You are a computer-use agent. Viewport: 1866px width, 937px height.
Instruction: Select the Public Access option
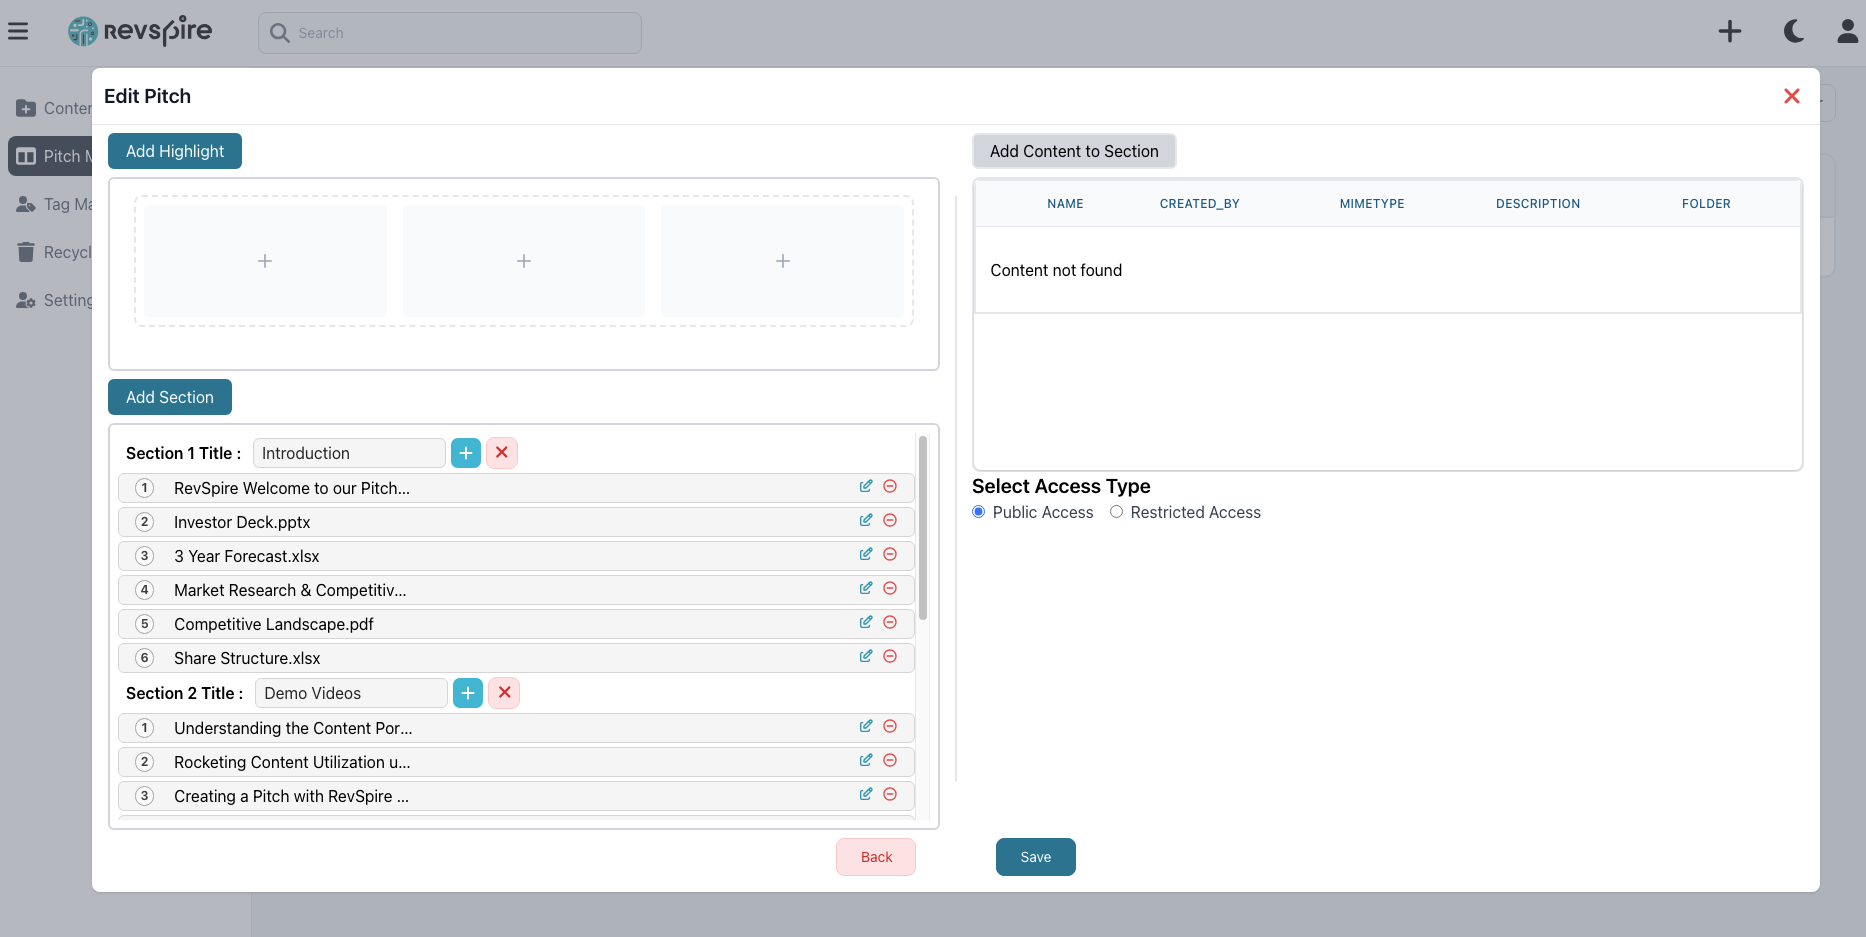978,512
